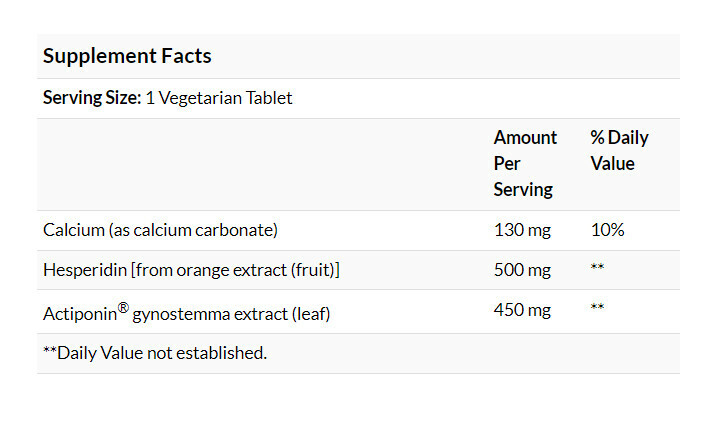
Task: Click the word Calcium in first row
Action: click(73, 230)
